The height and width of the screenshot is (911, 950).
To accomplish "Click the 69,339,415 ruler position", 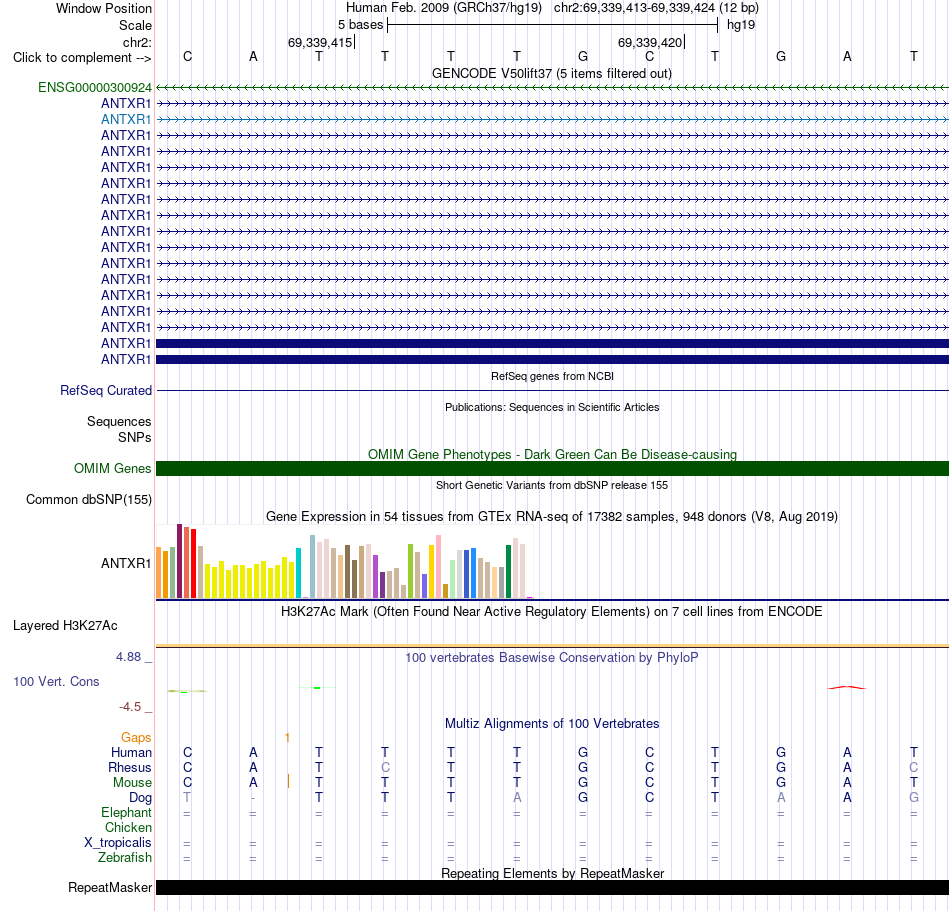I will [x=320, y=42].
